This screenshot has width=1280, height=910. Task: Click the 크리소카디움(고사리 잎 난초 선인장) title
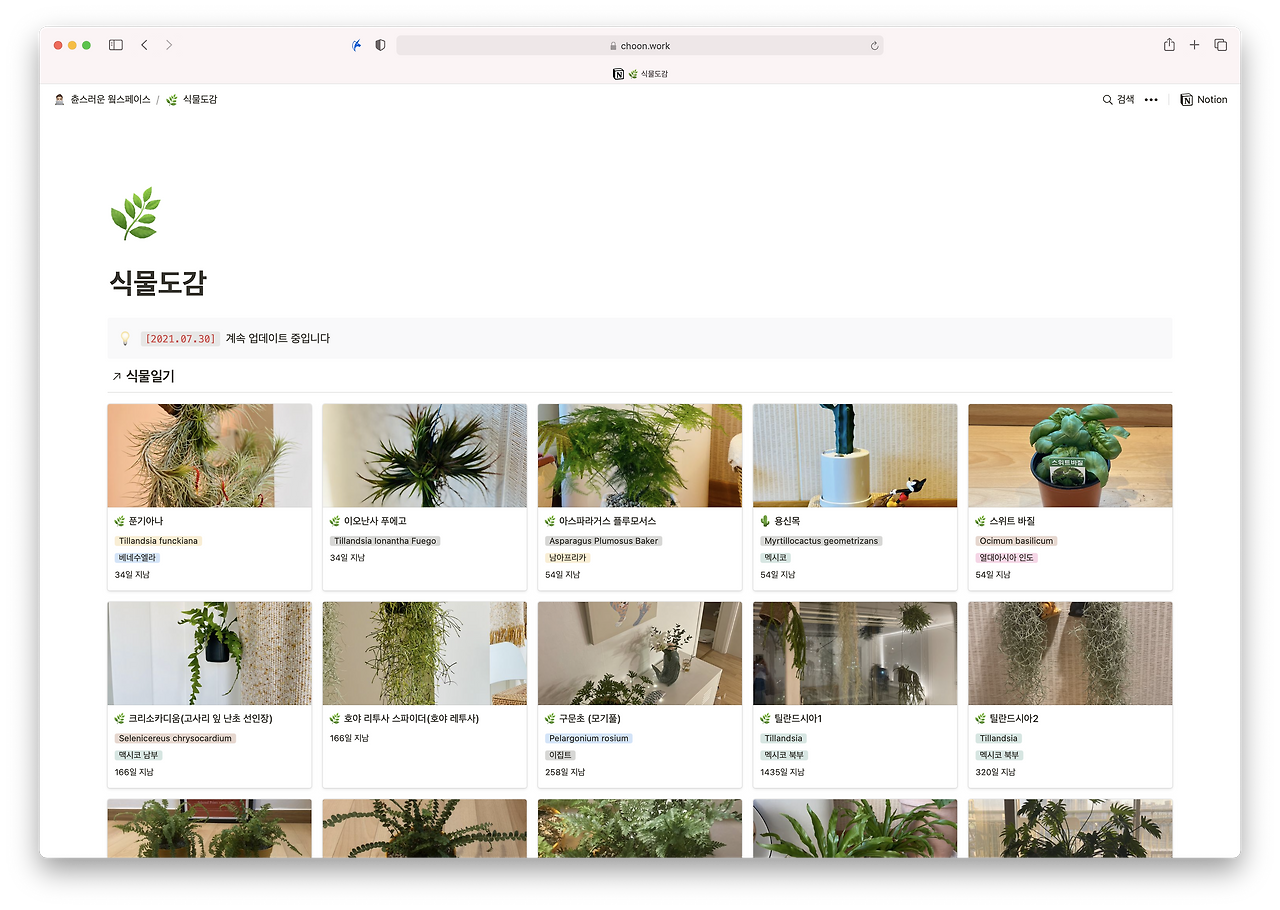[x=201, y=719]
